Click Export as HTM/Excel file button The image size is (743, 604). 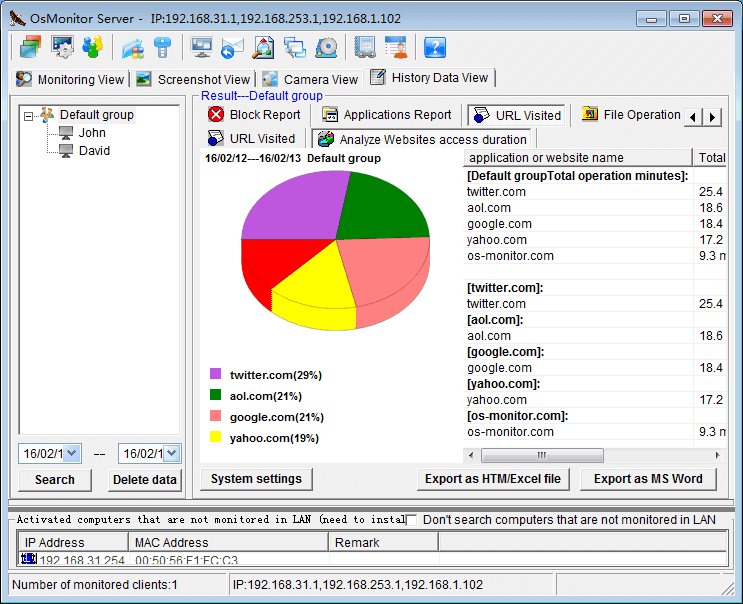493,479
